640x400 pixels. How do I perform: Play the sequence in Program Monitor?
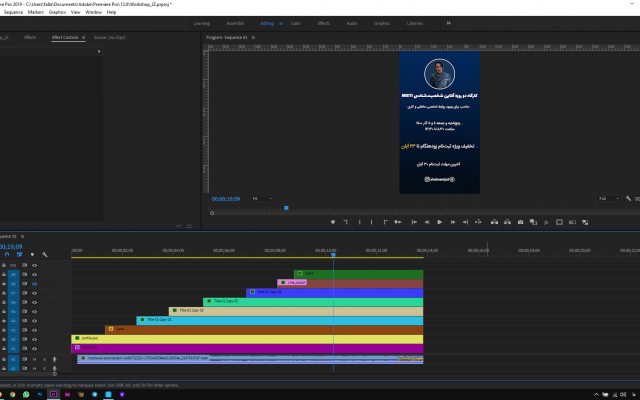pyautogui.click(x=440, y=222)
